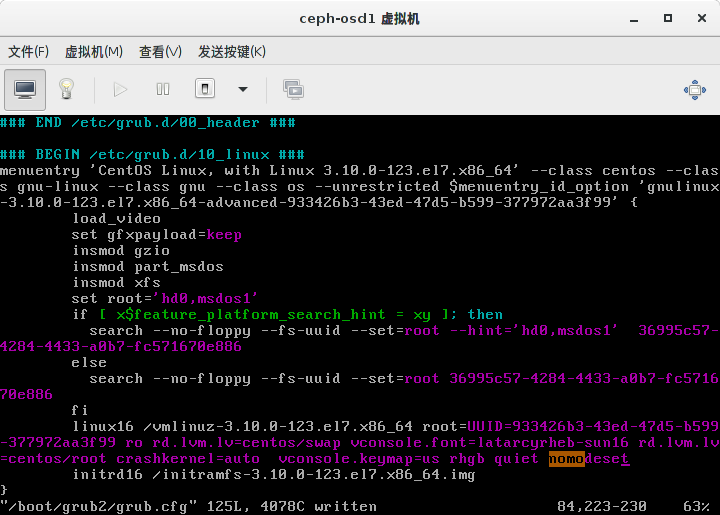Viewport: 720px width, 515px height.
Task: Click 'vconsole.font=latarcyrheb-sun16' parameter
Action: click(489, 442)
